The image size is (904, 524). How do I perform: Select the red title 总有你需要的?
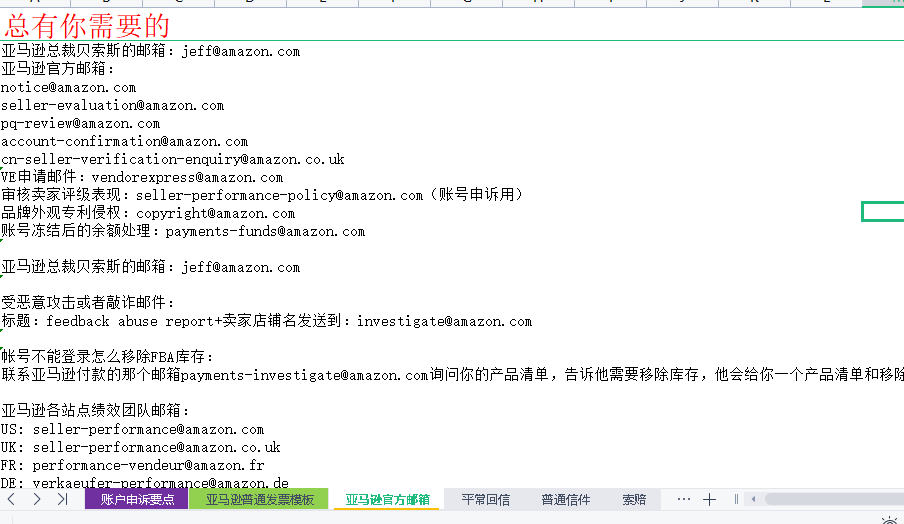tap(86, 26)
